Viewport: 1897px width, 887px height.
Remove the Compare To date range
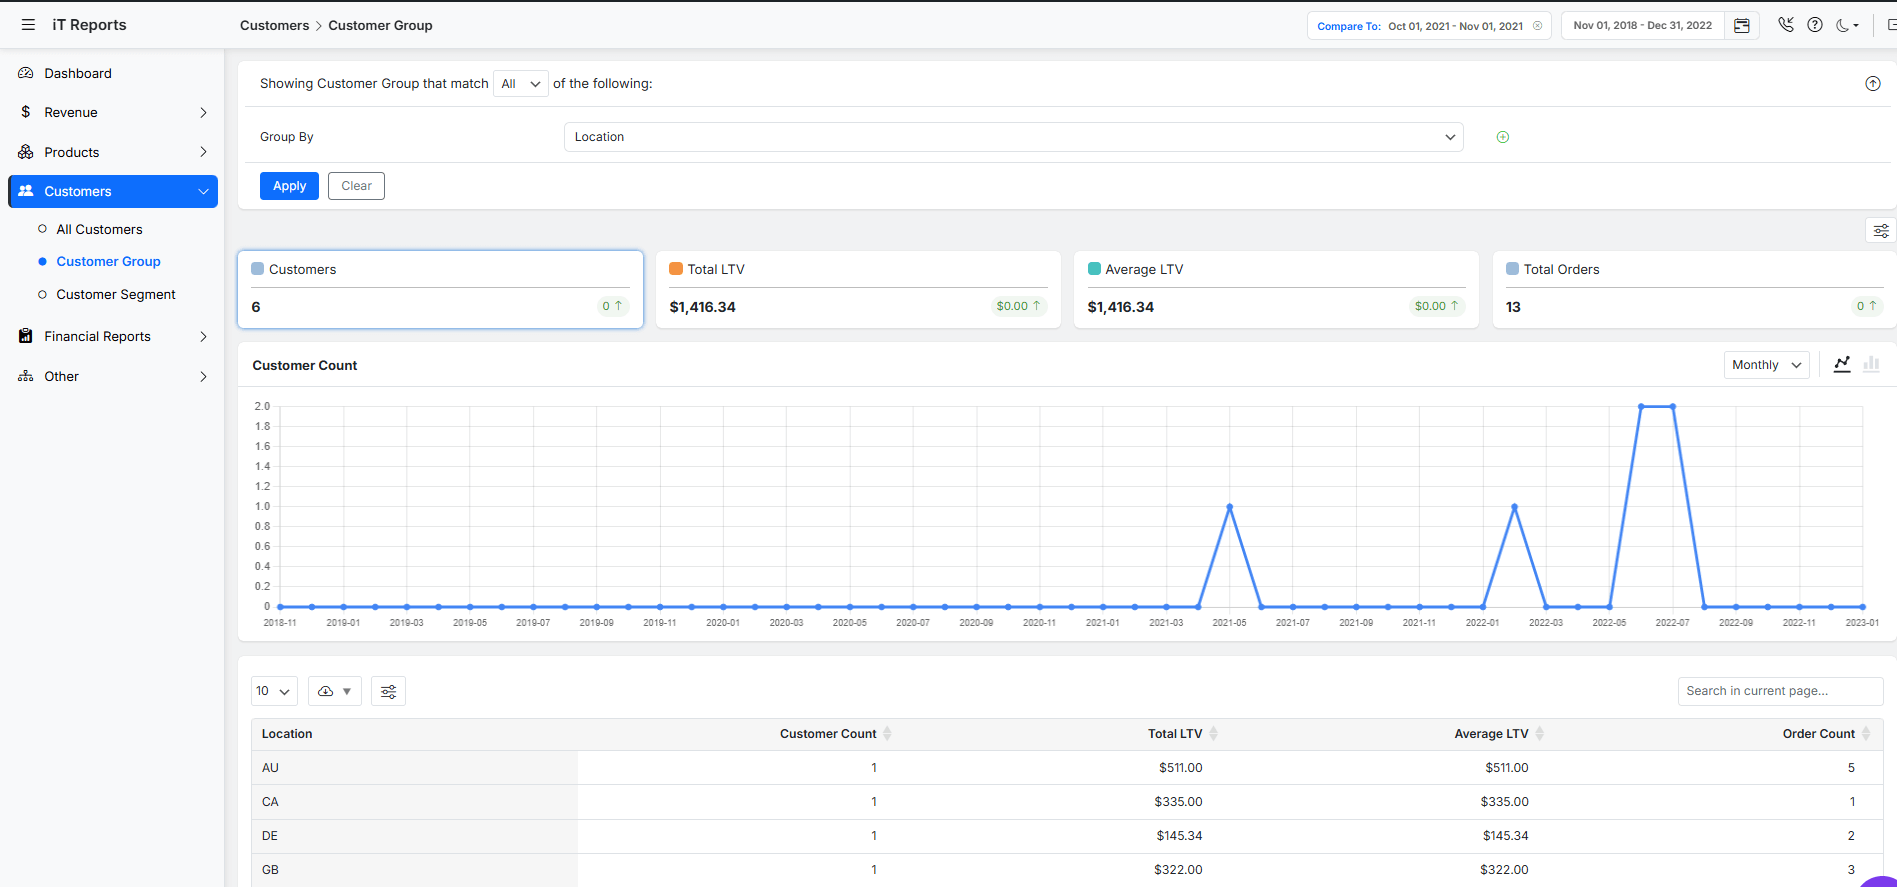[x=1537, y=26]
